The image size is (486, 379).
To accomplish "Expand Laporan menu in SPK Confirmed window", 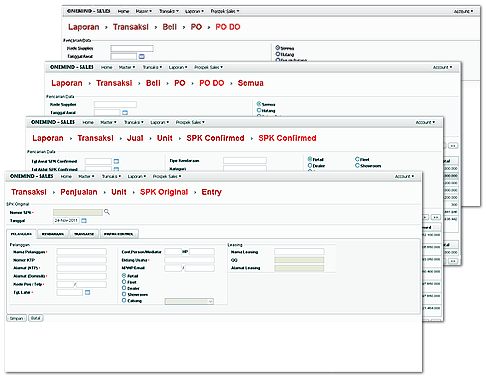I will pyautogui.click(x=160, y=122).
